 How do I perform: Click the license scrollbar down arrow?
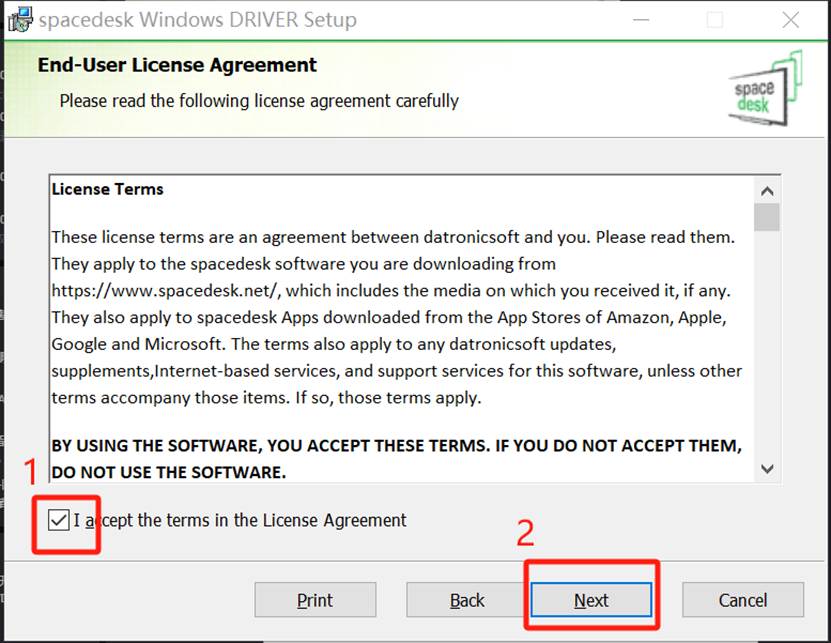pos(767,469)
